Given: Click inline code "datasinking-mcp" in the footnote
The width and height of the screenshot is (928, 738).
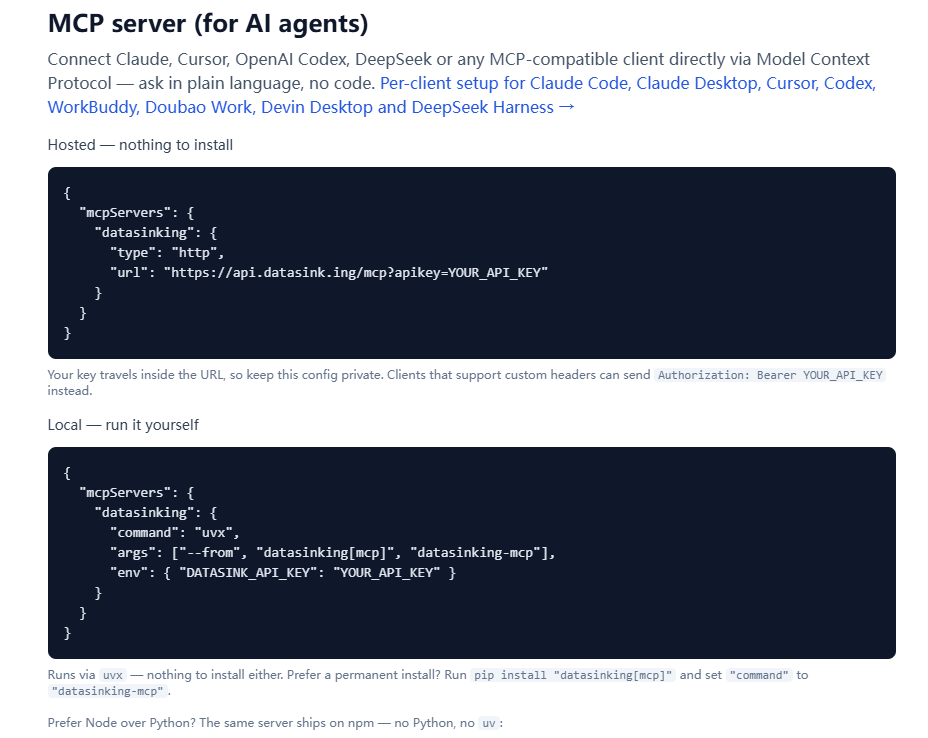Looking at the screenshot, I should (x=108, y=691).
